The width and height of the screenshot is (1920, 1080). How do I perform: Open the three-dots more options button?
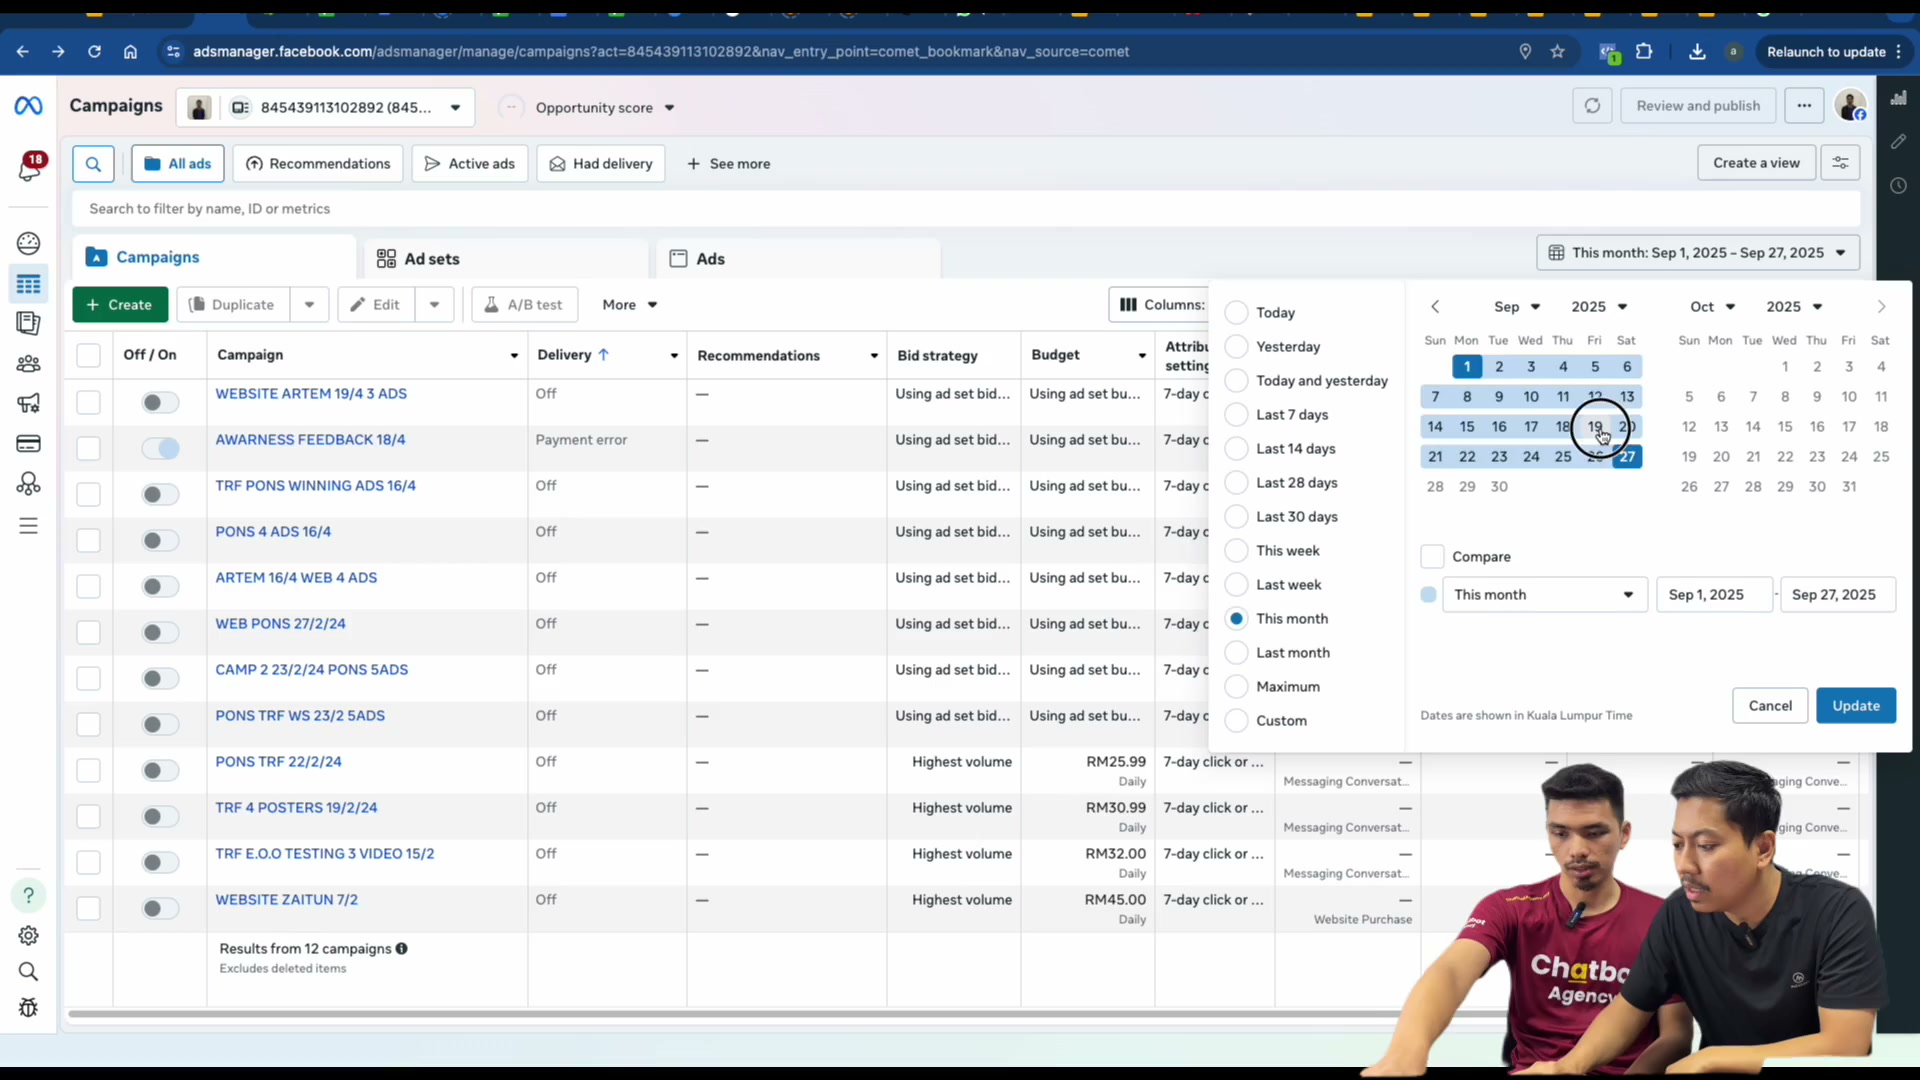click(x=1804, y=106)
